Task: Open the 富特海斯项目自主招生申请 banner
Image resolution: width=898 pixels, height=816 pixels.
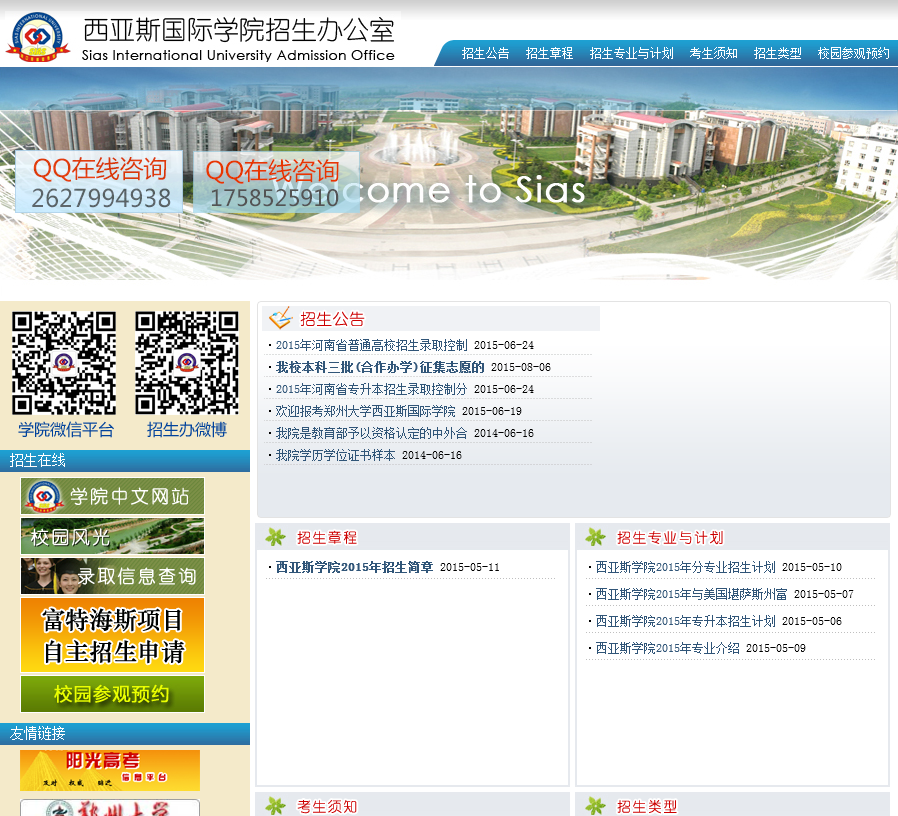Action: tap(112, 635)
